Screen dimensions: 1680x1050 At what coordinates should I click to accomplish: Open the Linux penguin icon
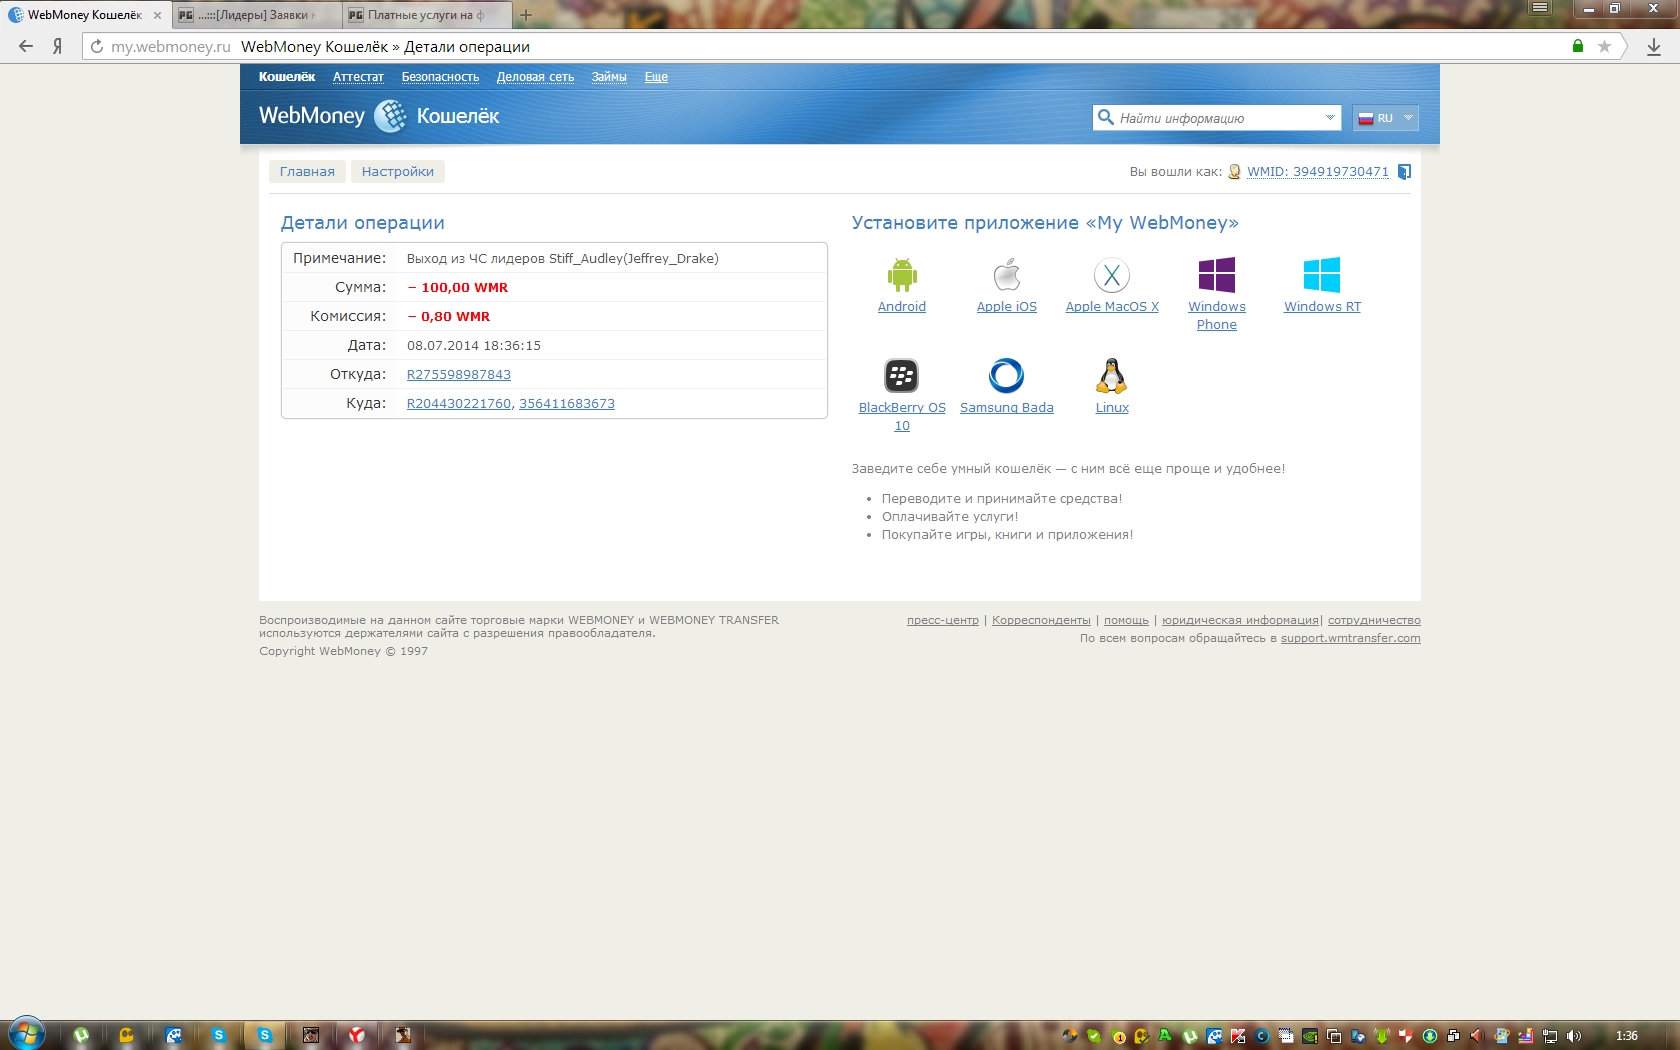pyautogui.click(x=1111, y=376)
